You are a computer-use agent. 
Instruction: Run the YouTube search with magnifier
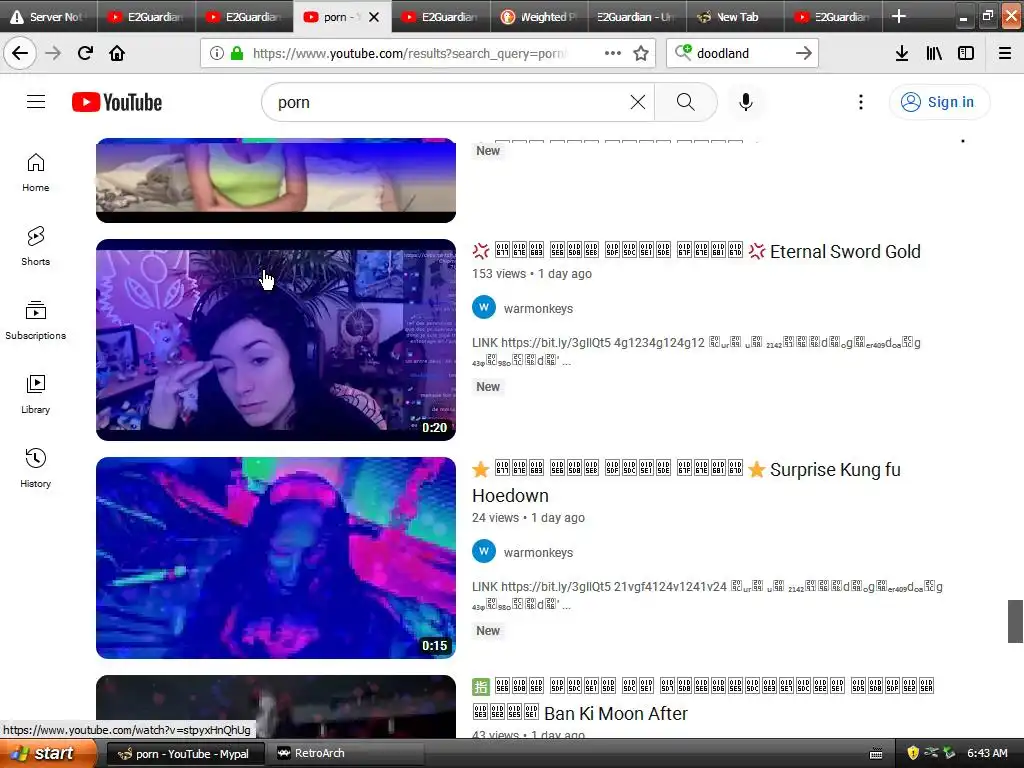686,102
